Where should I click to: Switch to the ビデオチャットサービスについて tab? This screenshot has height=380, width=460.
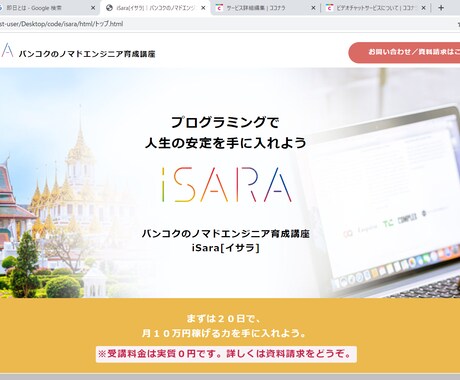coord(375,8)
